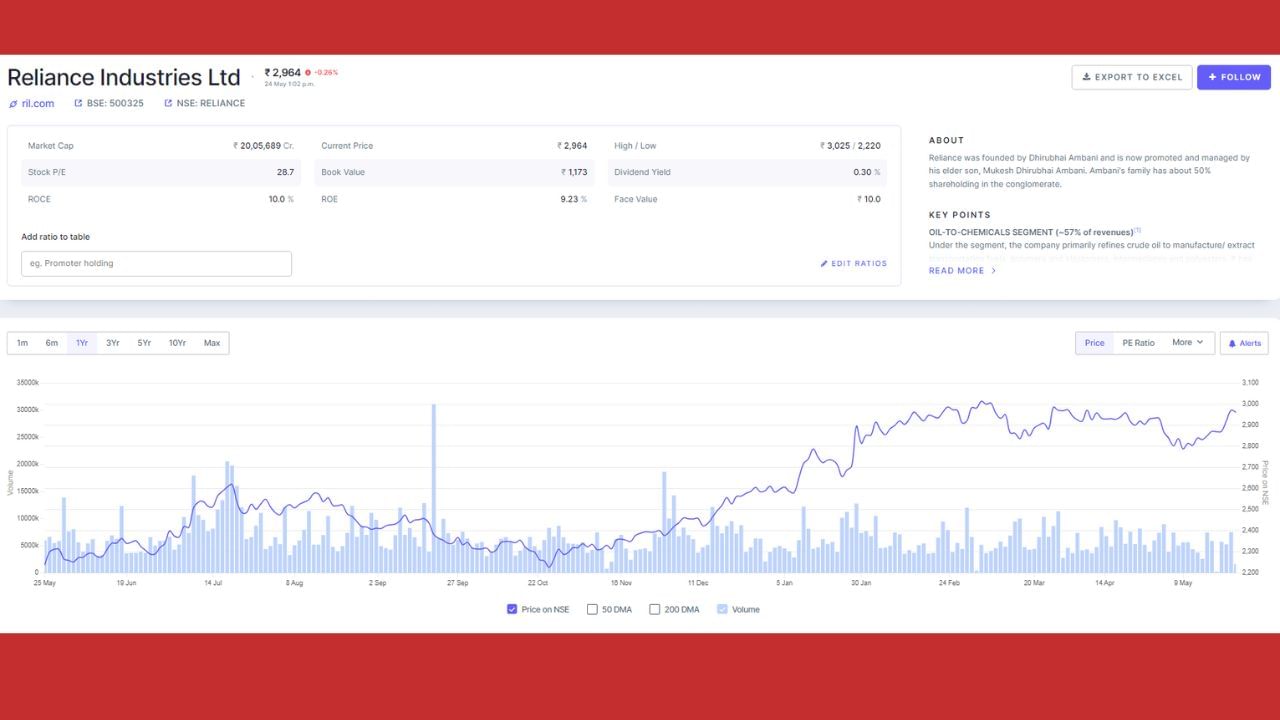Viewport: 1280px width, 720px height.
Task: Switch the chart to Price view
Action: coord(1095,343)
